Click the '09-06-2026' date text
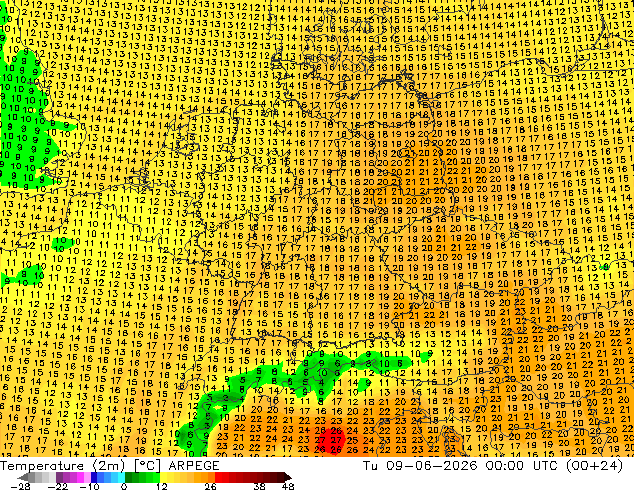 tap(431, 466)
